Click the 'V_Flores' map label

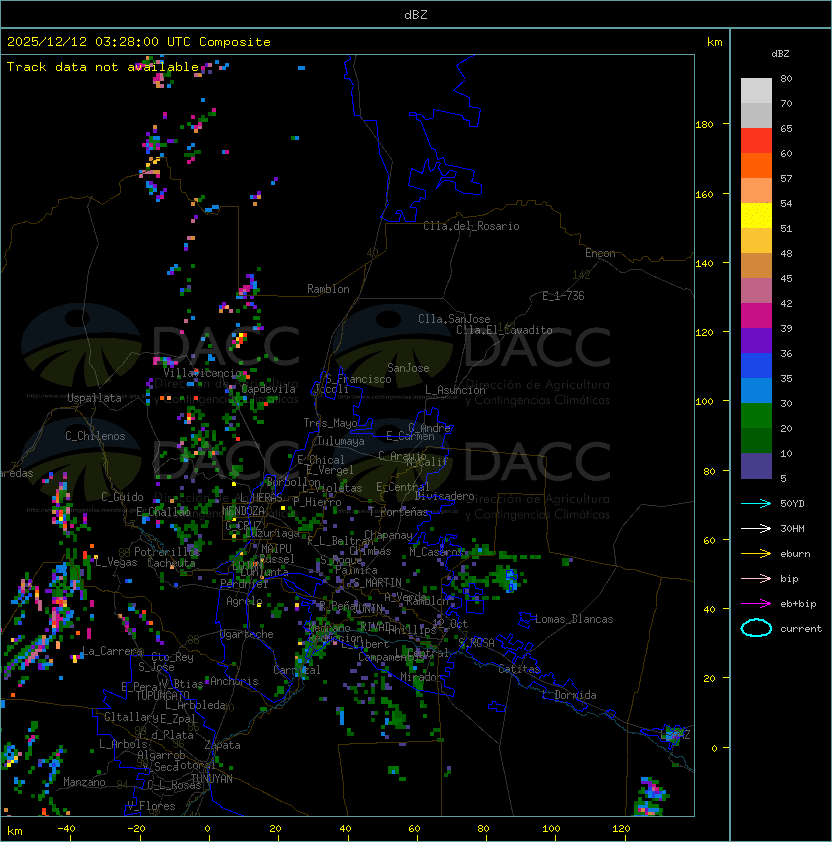click(151, 806)
